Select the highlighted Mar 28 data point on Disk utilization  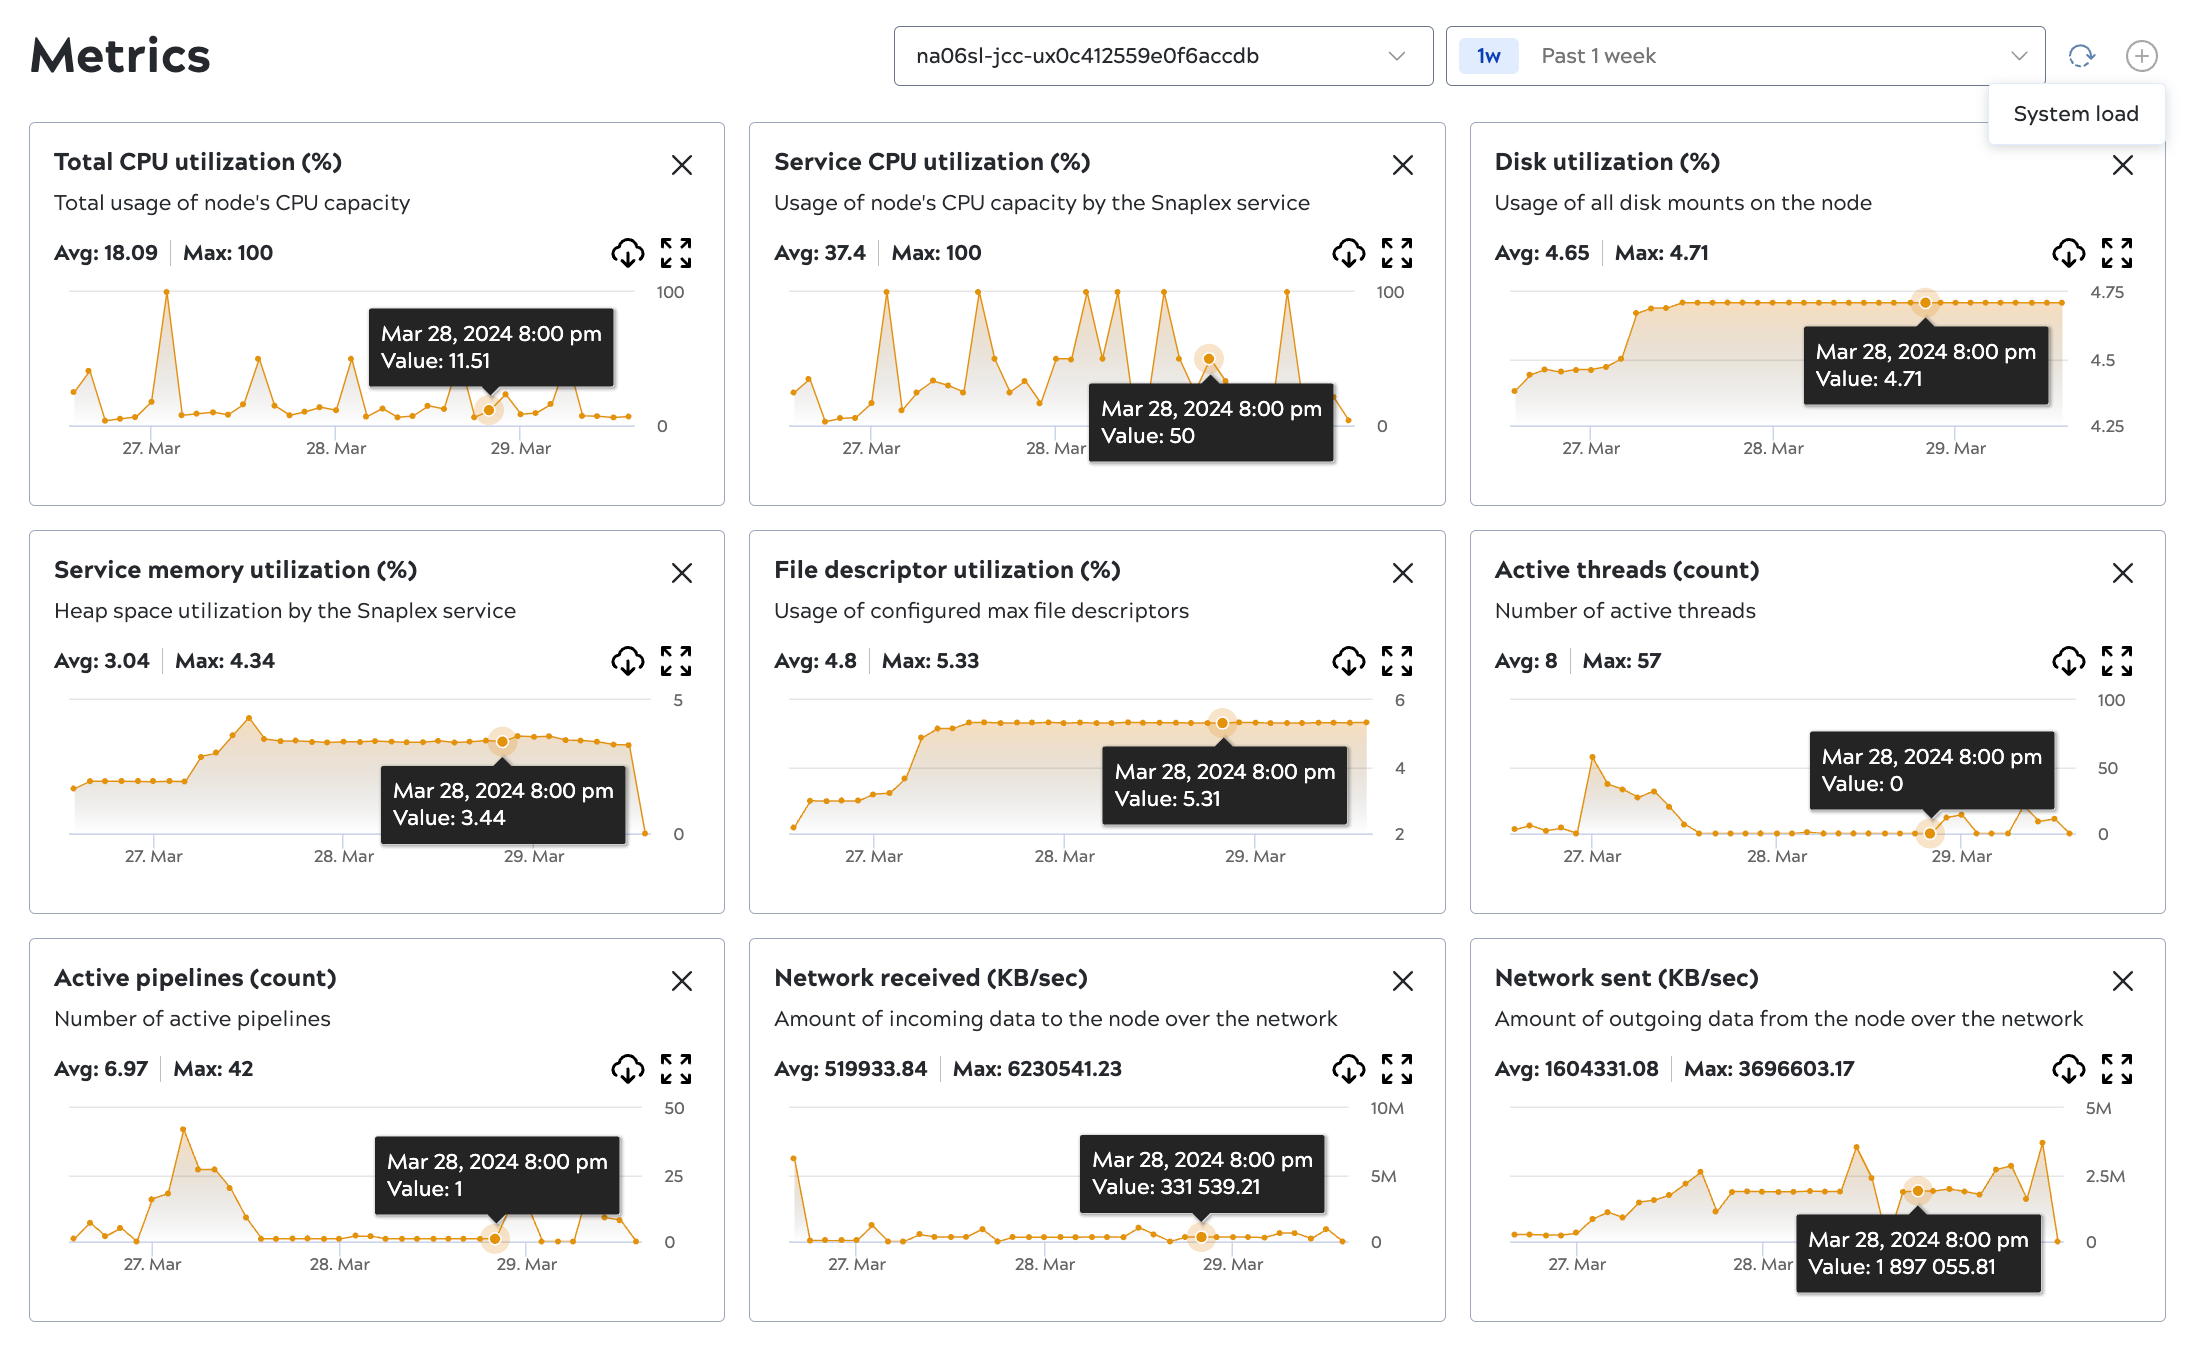(x=1926, y=301)
